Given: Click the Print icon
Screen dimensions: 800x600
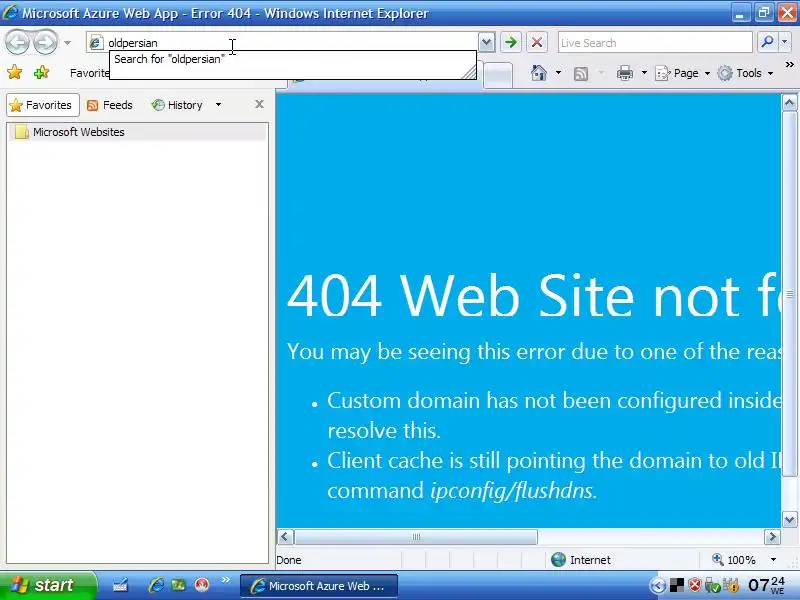Looking at the screenshot, I should (x=624, y=73).
